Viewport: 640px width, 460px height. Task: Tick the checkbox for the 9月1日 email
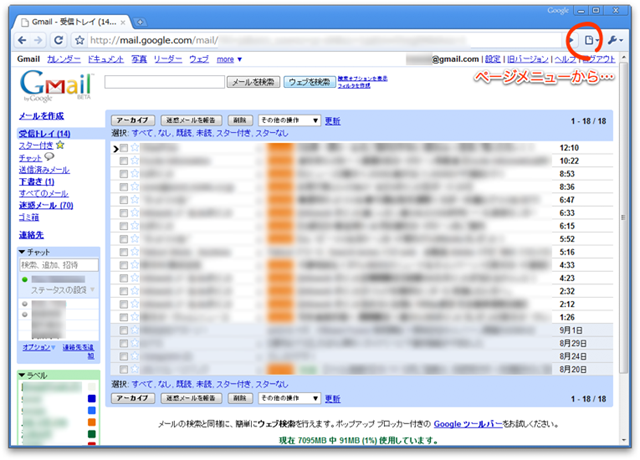pos(124,330)
